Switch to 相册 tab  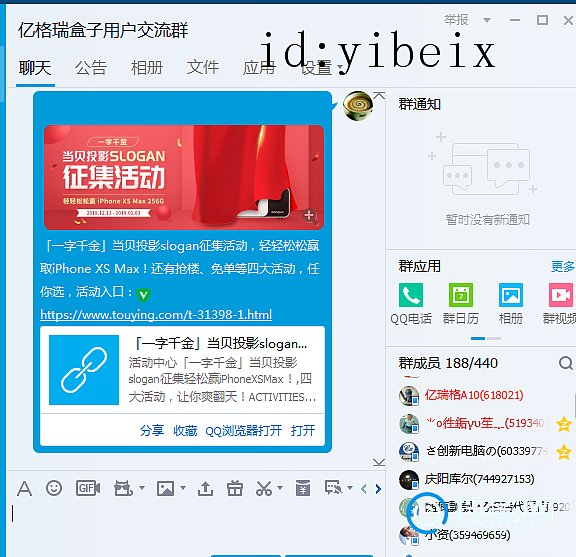147,68
